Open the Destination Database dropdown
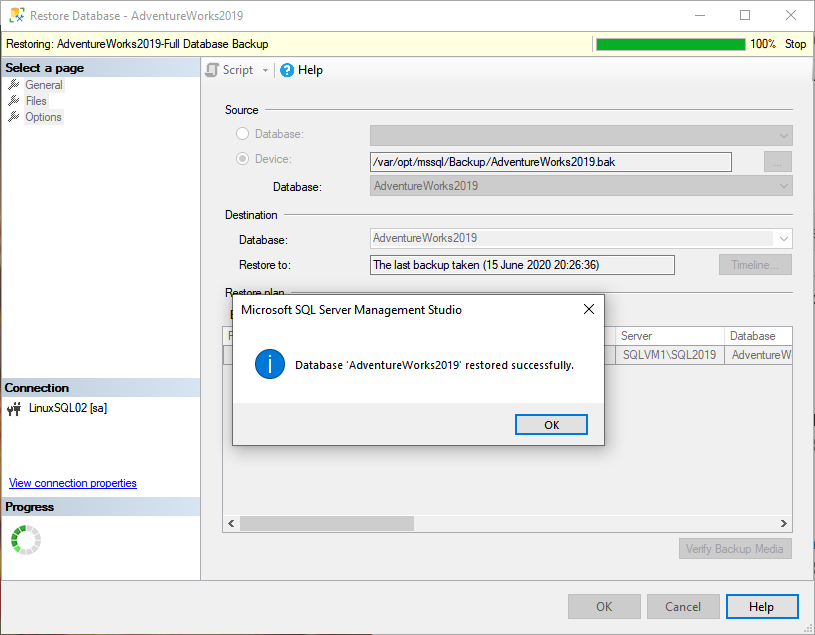This screenshot has height=635, width=815. pos(581,239)
